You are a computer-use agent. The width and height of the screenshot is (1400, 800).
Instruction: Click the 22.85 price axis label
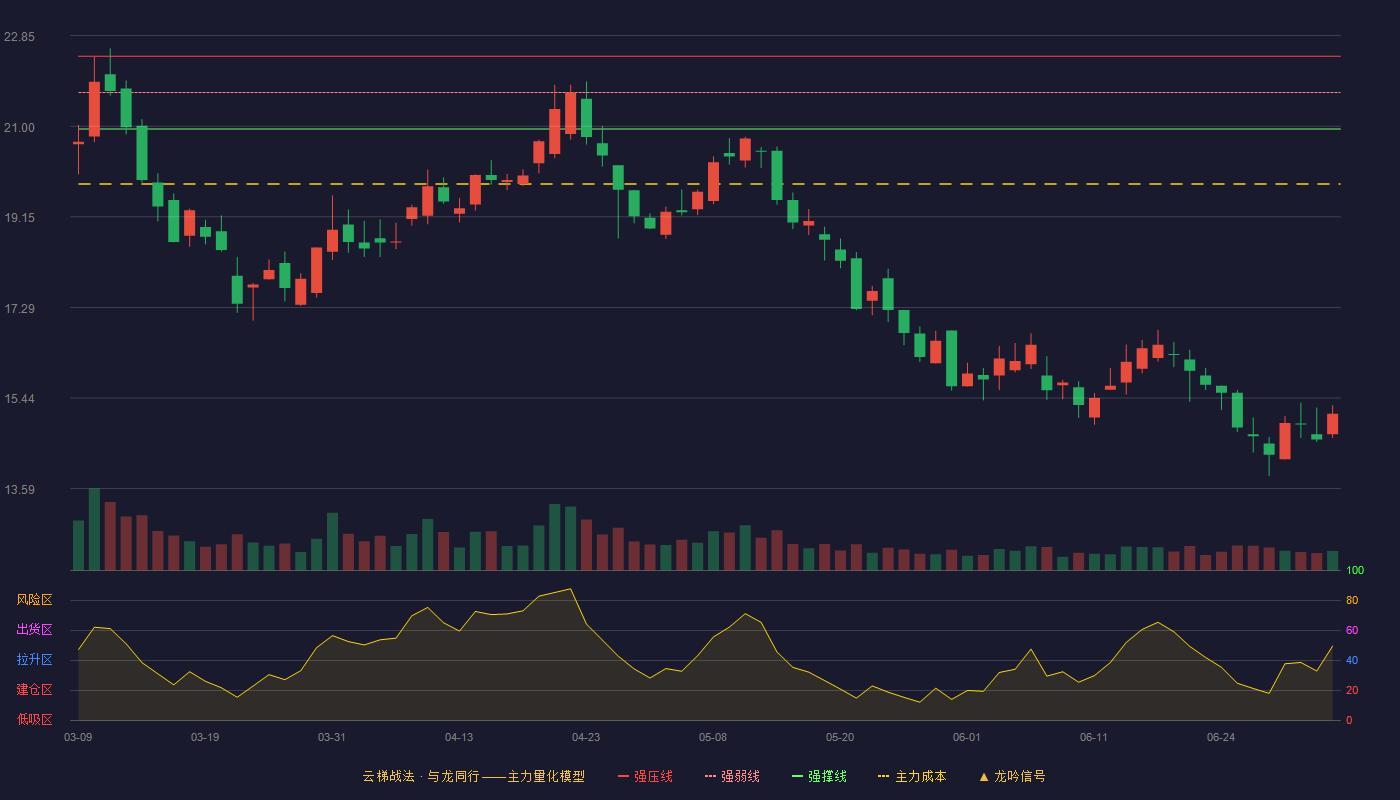(19, 37)
